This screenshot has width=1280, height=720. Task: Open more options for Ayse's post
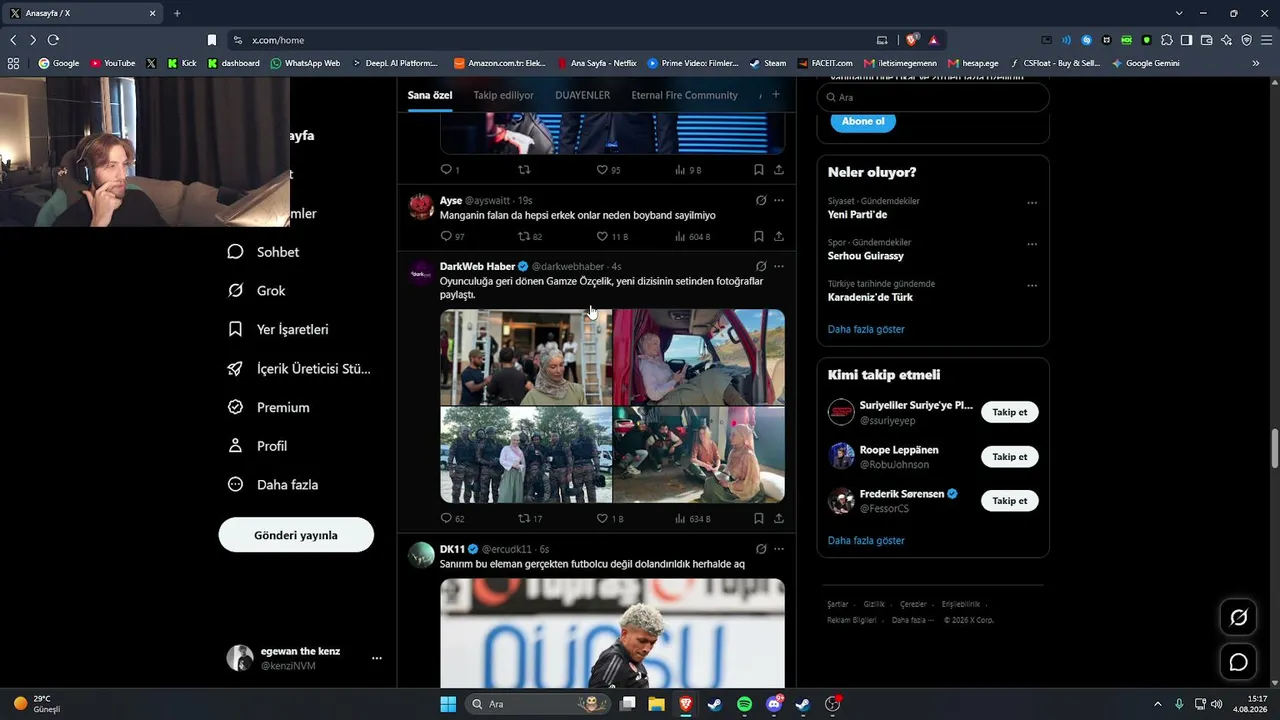[779, 200]
